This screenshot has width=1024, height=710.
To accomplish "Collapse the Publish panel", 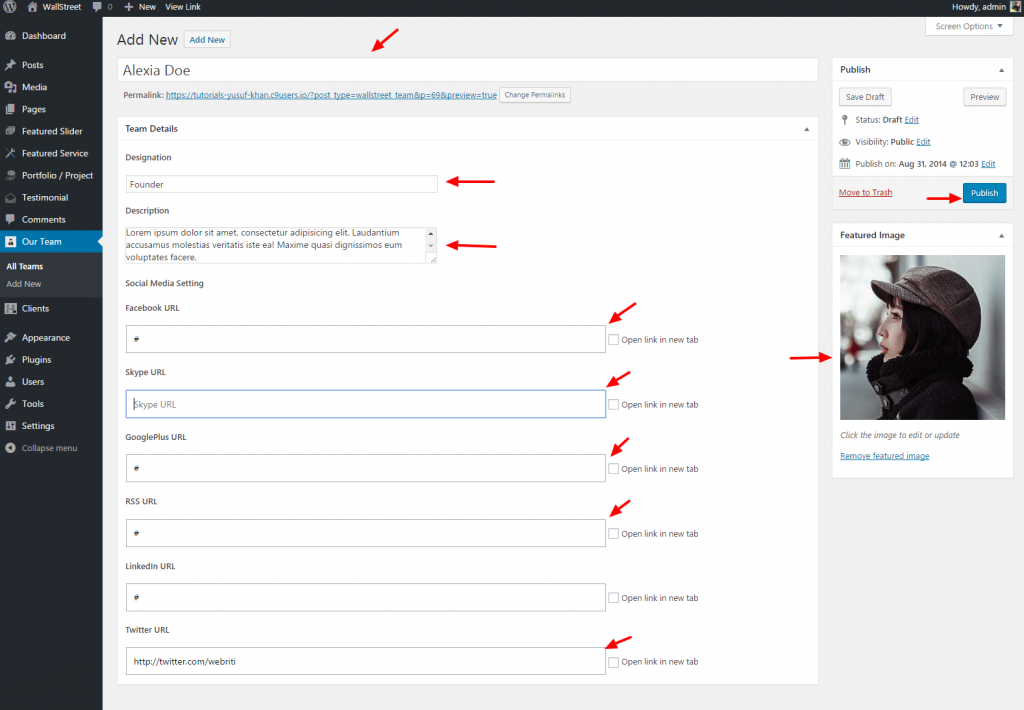I will (x=1001, y=70).
